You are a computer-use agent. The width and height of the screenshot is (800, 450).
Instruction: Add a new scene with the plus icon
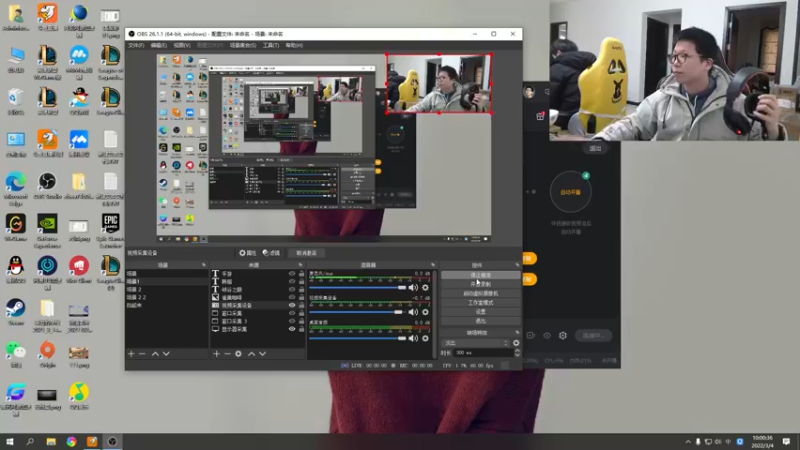click(x=131, y=354)
